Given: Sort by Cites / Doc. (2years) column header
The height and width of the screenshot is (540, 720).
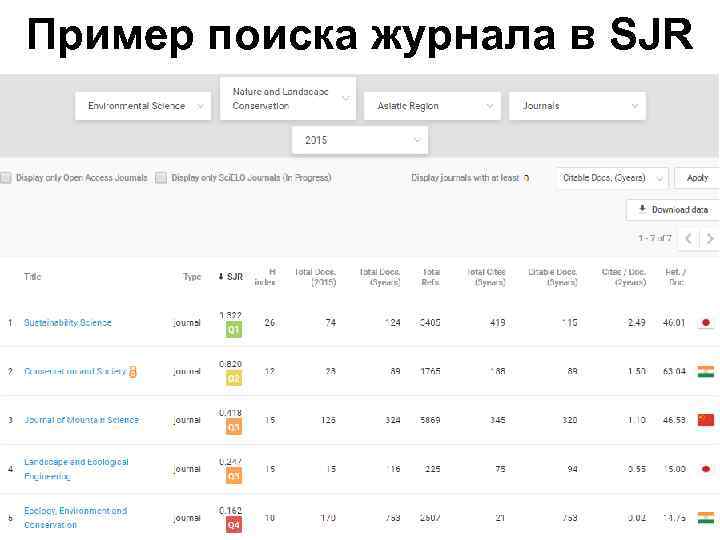Looking at the screenshot, I should [x=624, y=277].
